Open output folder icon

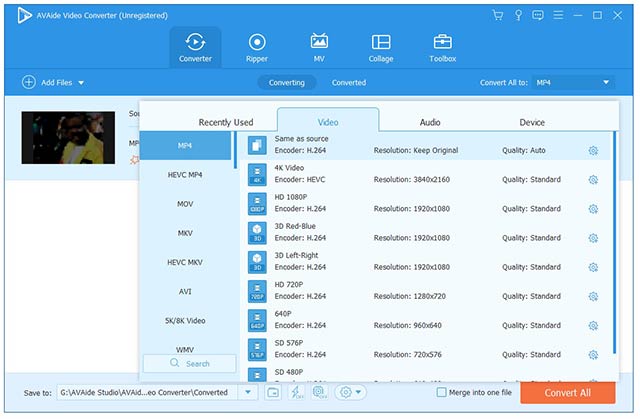pos(273,393)
